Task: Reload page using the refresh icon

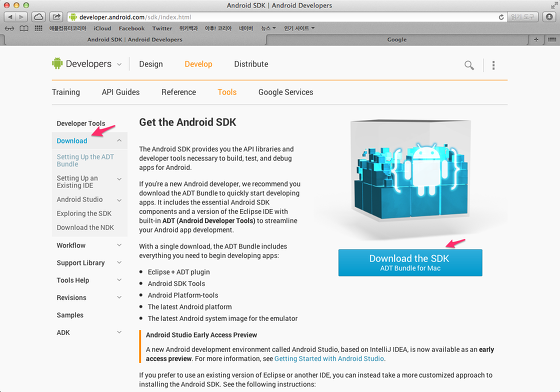Action: 501,17
